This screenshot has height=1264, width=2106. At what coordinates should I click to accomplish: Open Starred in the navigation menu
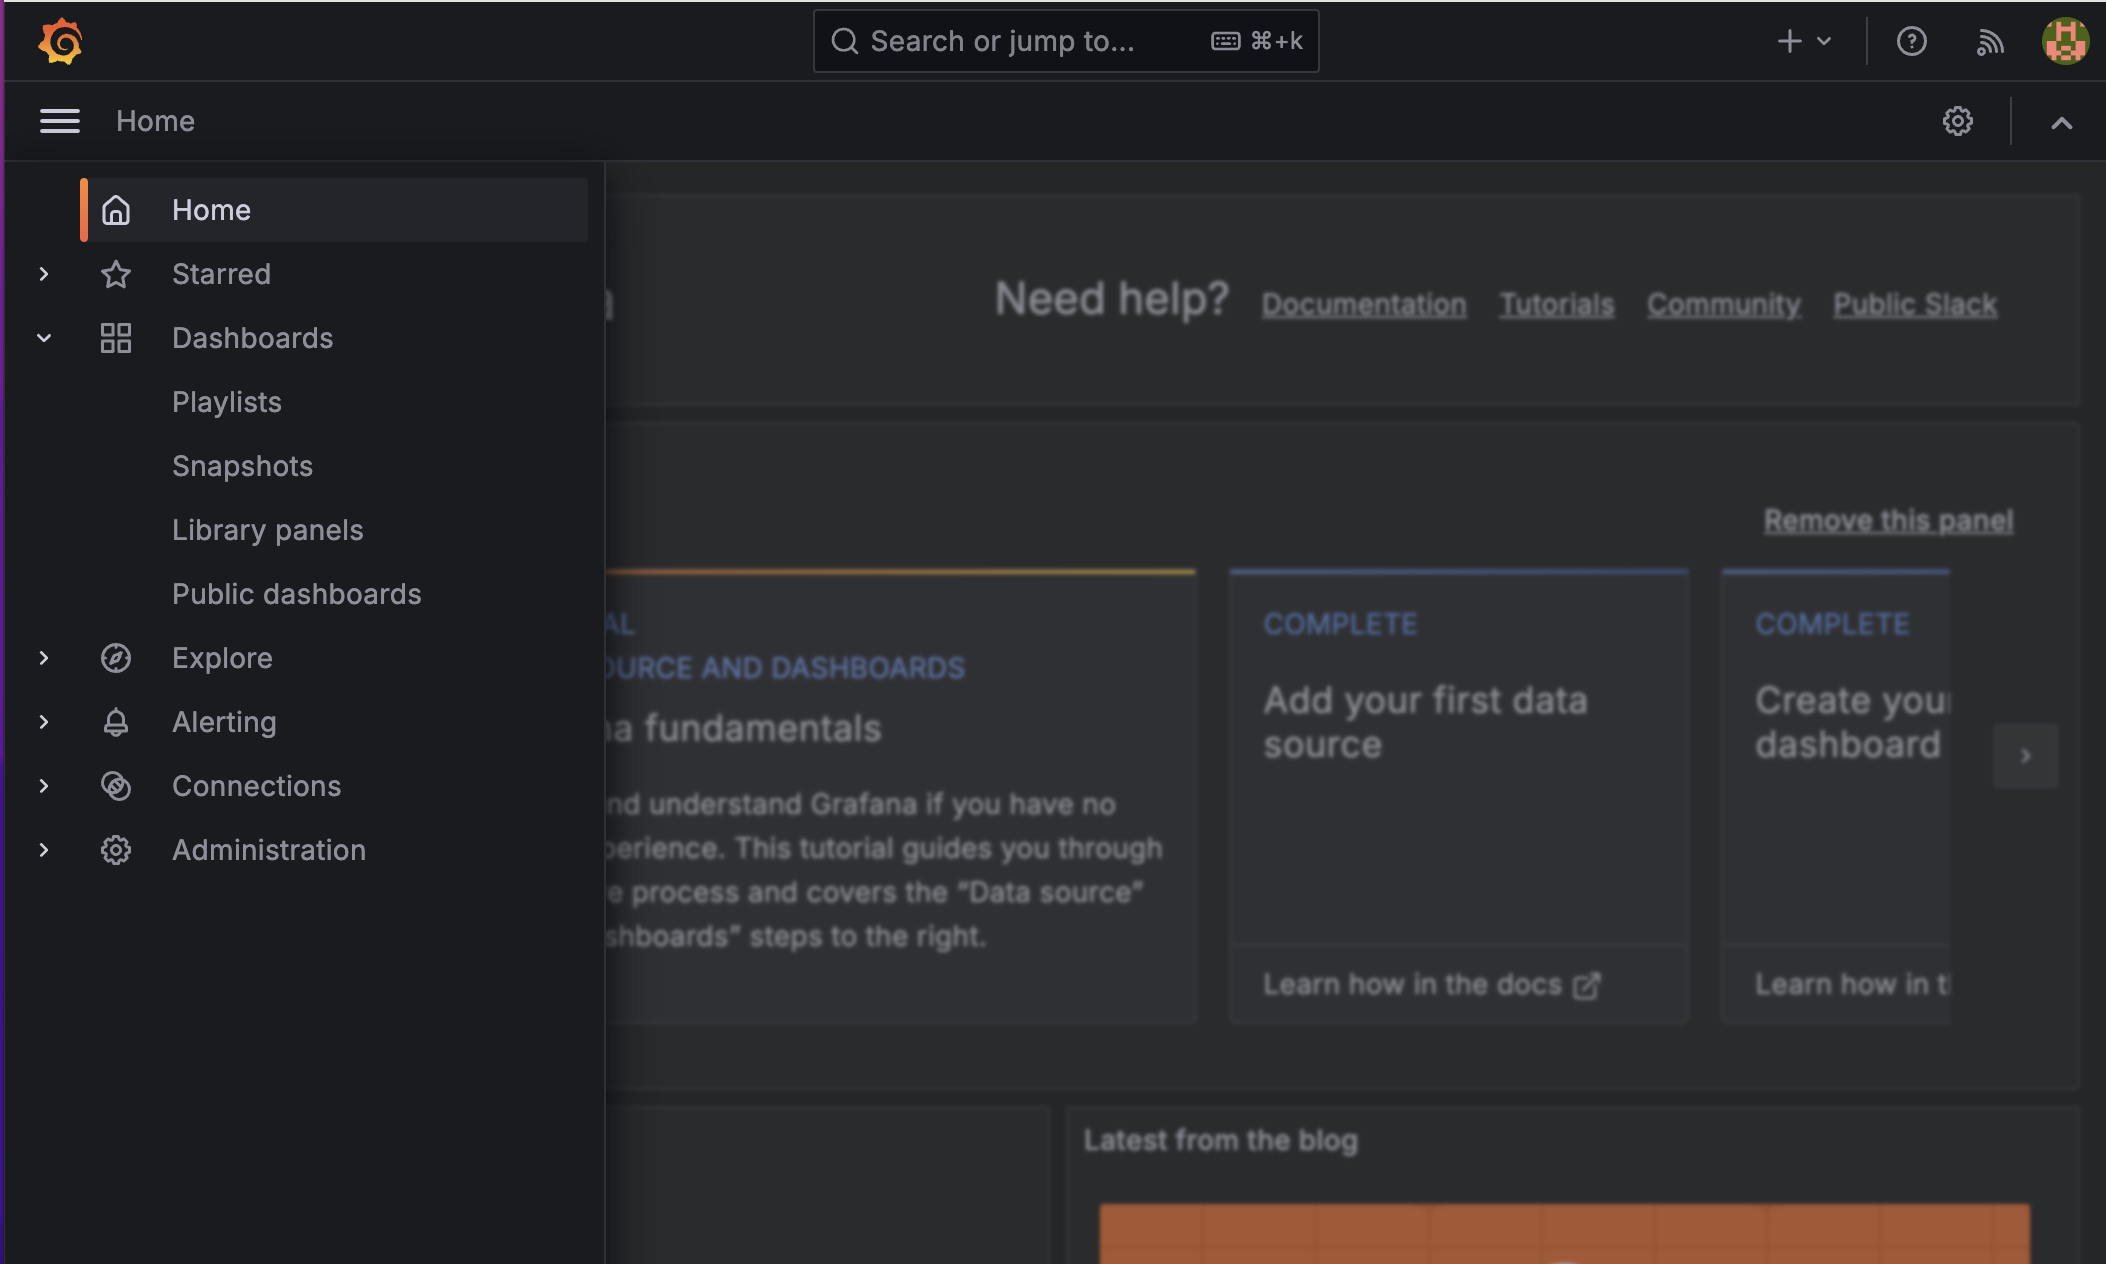tap(221, 274)
